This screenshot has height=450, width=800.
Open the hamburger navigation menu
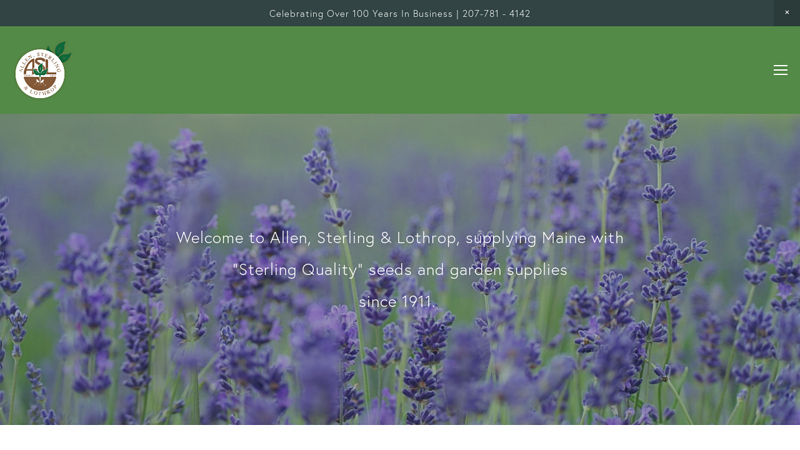pos(780,70)
